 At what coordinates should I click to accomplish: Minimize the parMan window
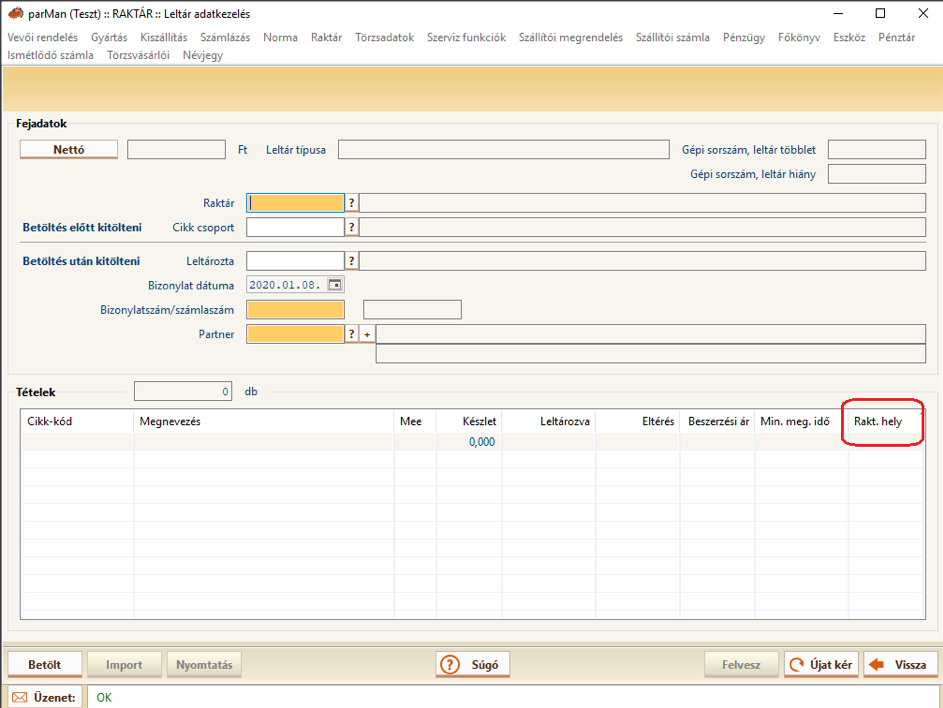coord(838,13)
